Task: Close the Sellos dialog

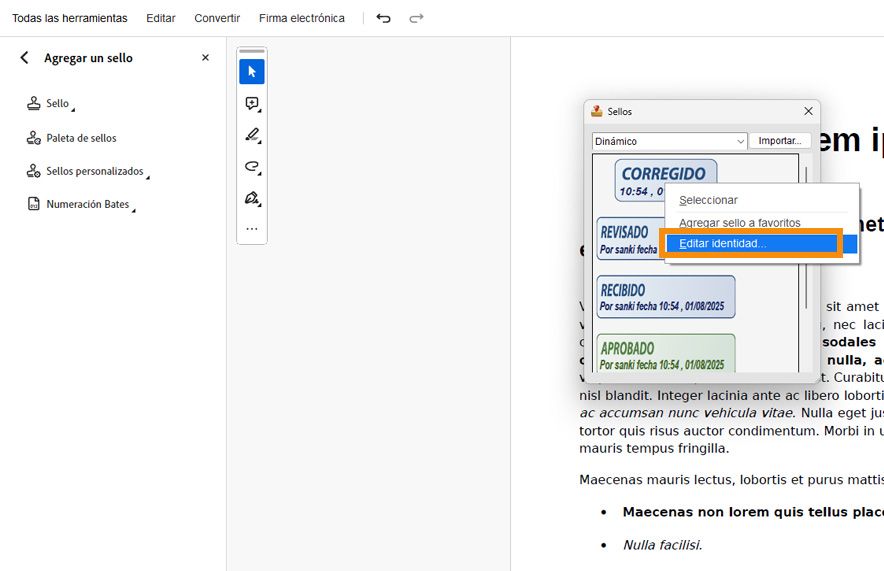Action: tap(808, 111)
